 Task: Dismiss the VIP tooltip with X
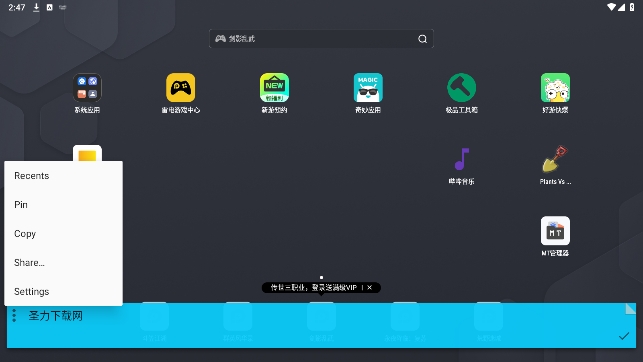(x=369, y=288)
